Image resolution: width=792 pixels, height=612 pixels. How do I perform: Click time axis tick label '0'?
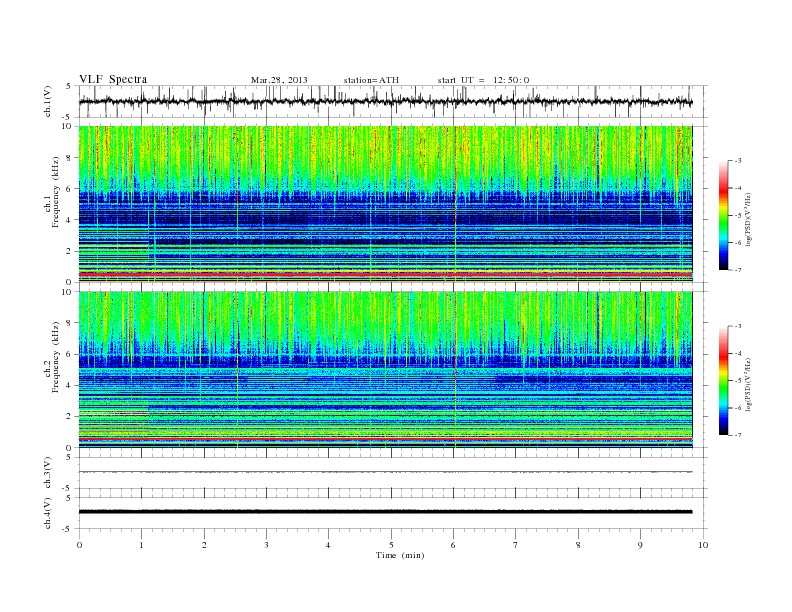point(79,545)
